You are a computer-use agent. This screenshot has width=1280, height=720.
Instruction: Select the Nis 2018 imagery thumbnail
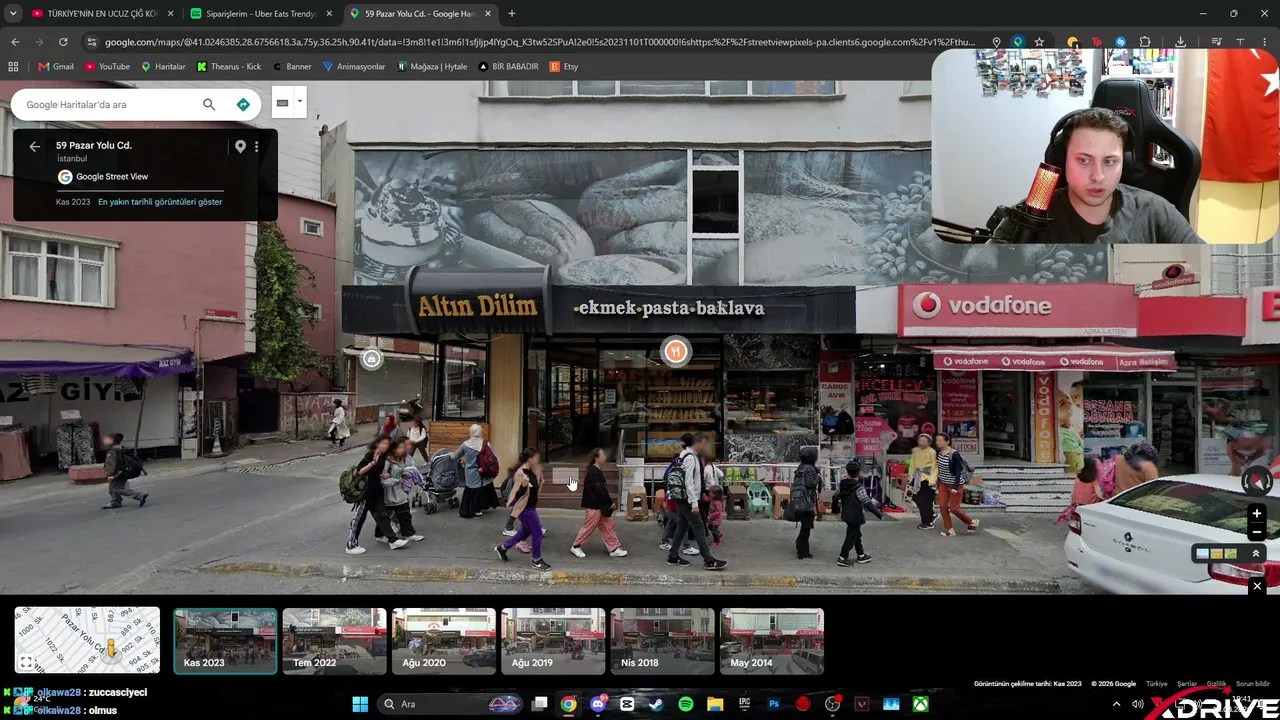[x=662, y=641]
